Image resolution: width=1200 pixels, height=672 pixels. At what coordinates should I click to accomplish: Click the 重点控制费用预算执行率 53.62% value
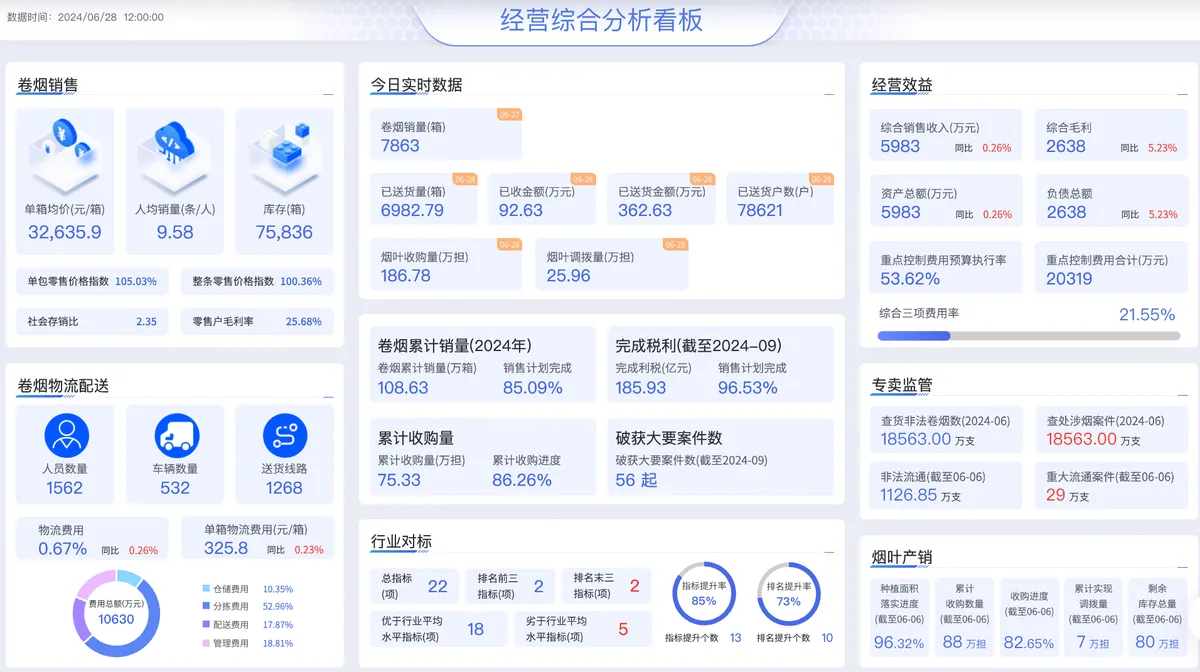click(x=910, y=279)
